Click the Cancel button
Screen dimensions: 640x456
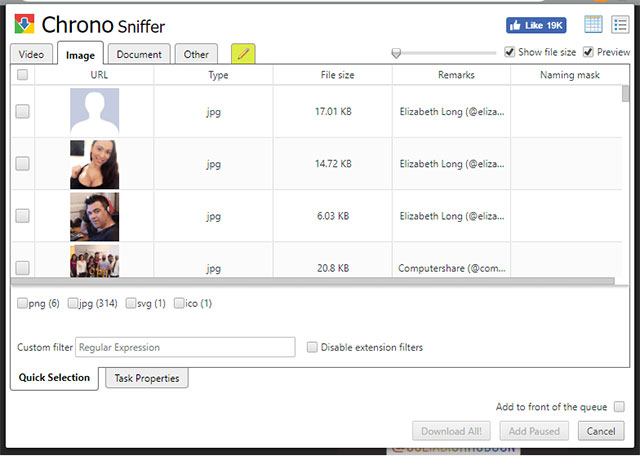[x=601, y=431]
